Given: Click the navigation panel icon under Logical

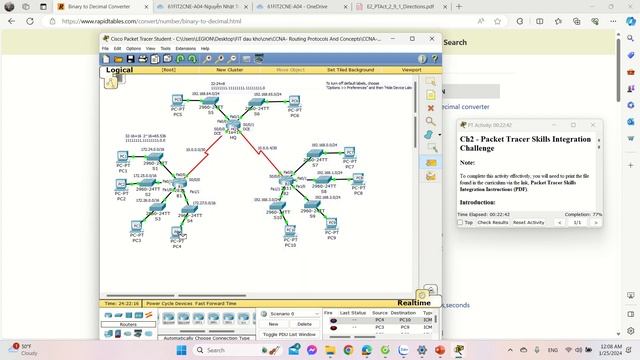Looking at the screenshot, I should (111, 83).
